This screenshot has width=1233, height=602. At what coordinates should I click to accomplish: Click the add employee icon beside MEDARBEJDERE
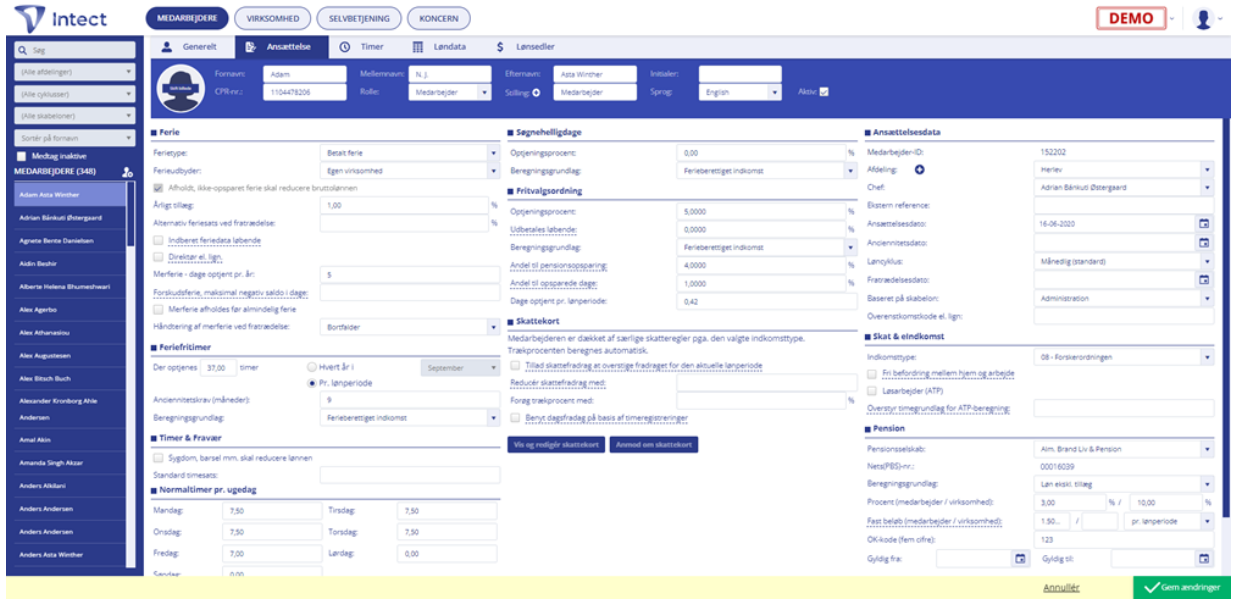tap(127, 172)
